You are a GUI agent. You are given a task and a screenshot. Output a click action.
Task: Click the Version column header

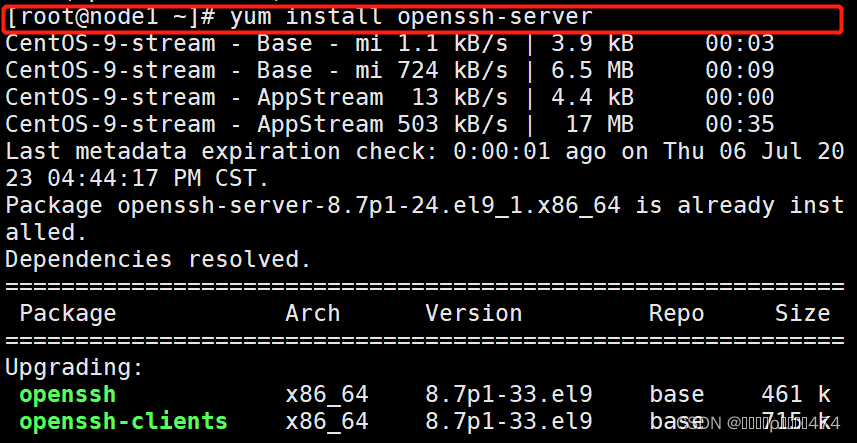coord(474,314)
